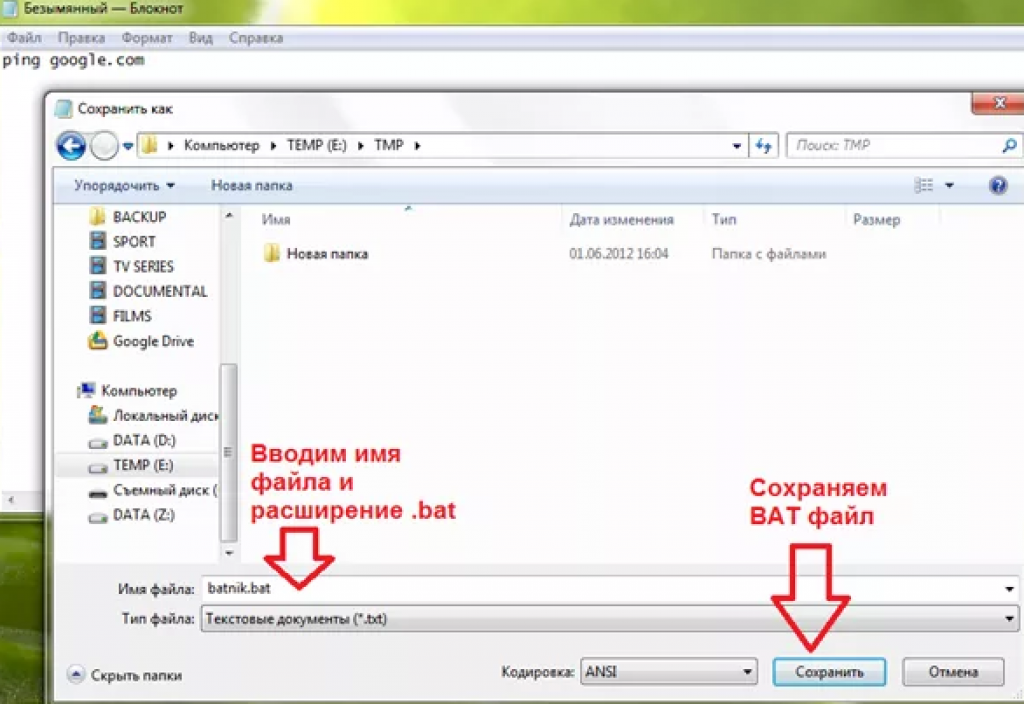The width and height of the screenshot is (1024, 704).
Task: Click navigation pane scrollbar thumb
Action: click(x=229, y=453)
